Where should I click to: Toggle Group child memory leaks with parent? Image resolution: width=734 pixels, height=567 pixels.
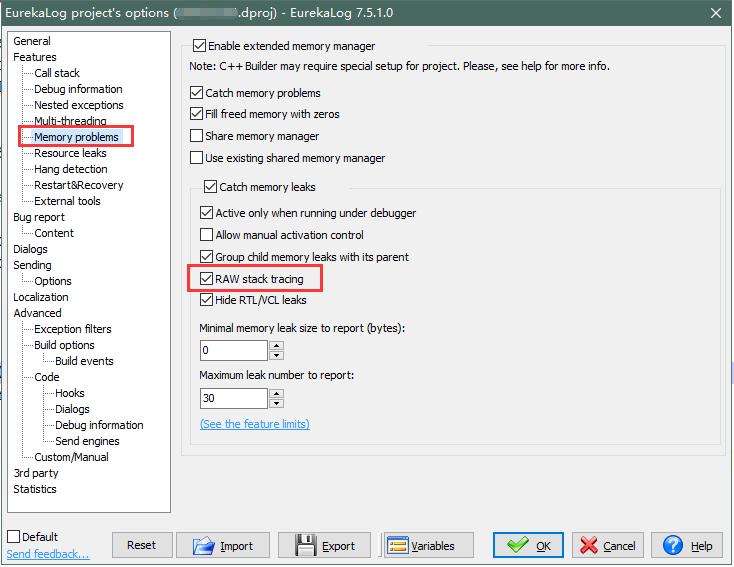tap(206, 257)
